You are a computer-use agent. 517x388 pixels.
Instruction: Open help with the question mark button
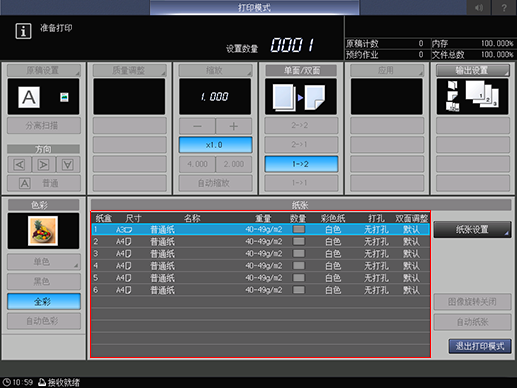(504, 7)
